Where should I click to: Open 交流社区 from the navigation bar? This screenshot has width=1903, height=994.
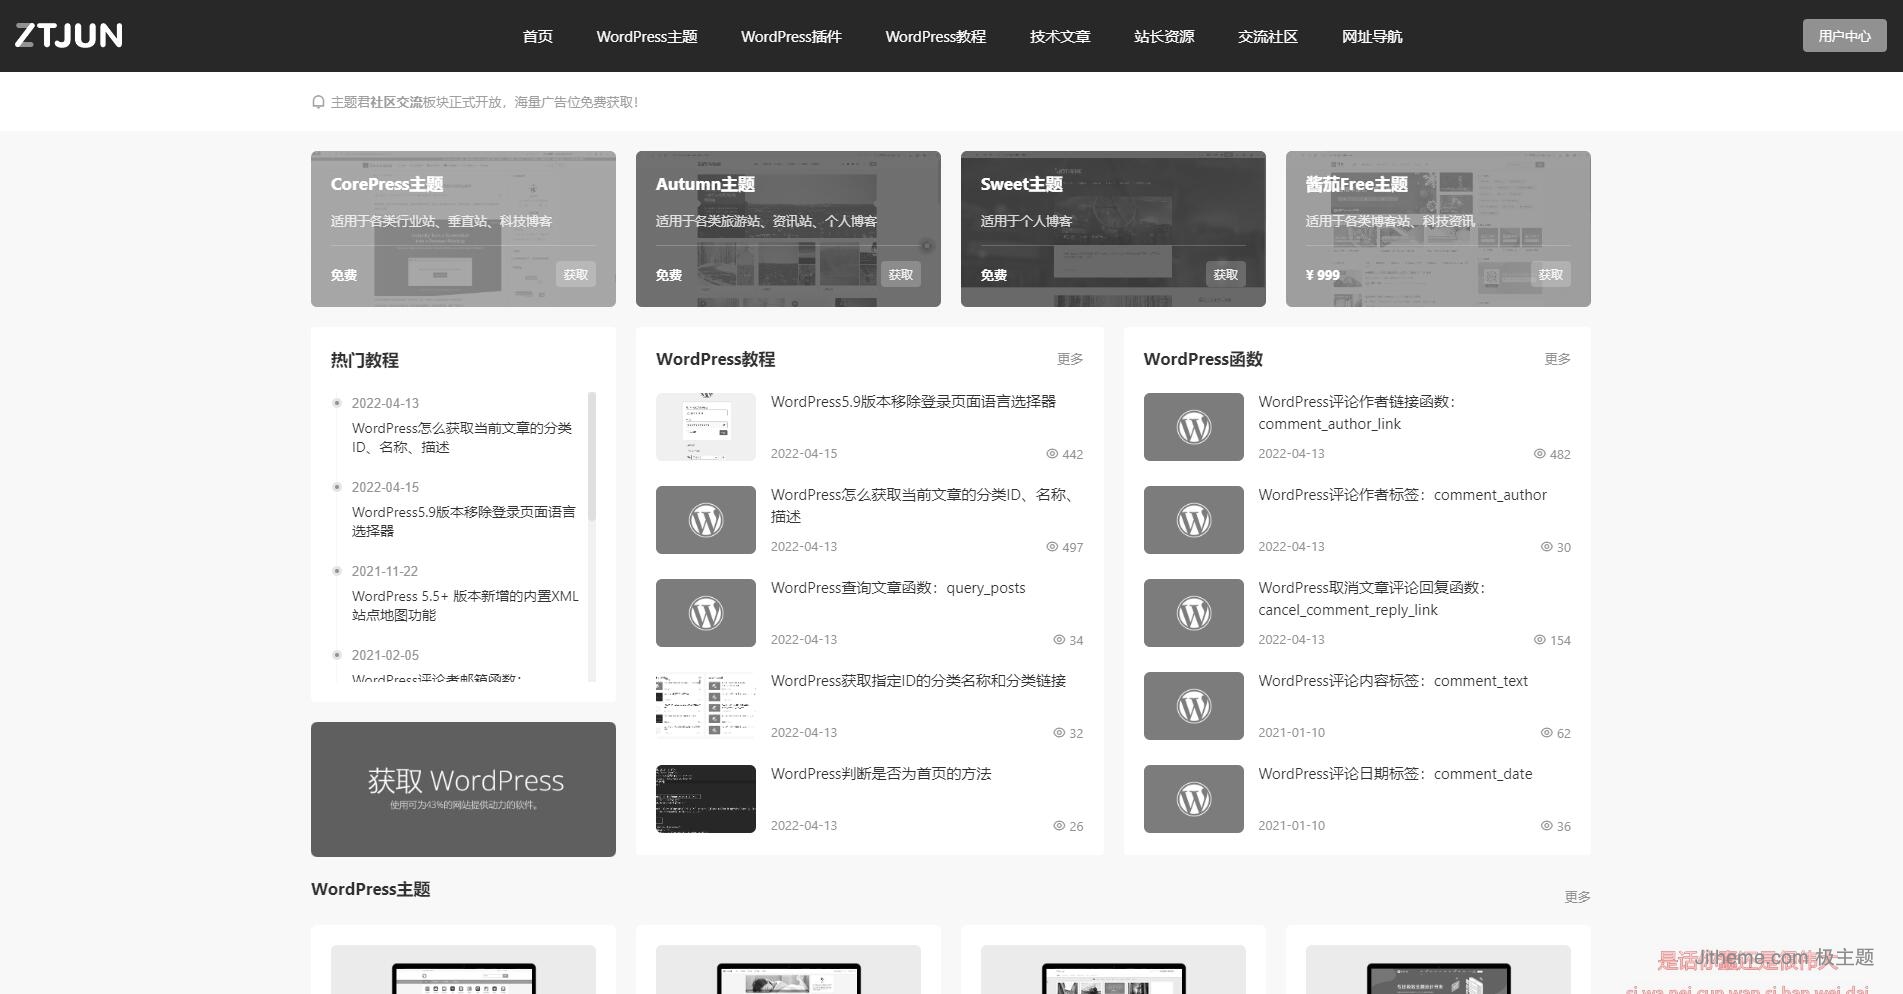point(1268,36)
